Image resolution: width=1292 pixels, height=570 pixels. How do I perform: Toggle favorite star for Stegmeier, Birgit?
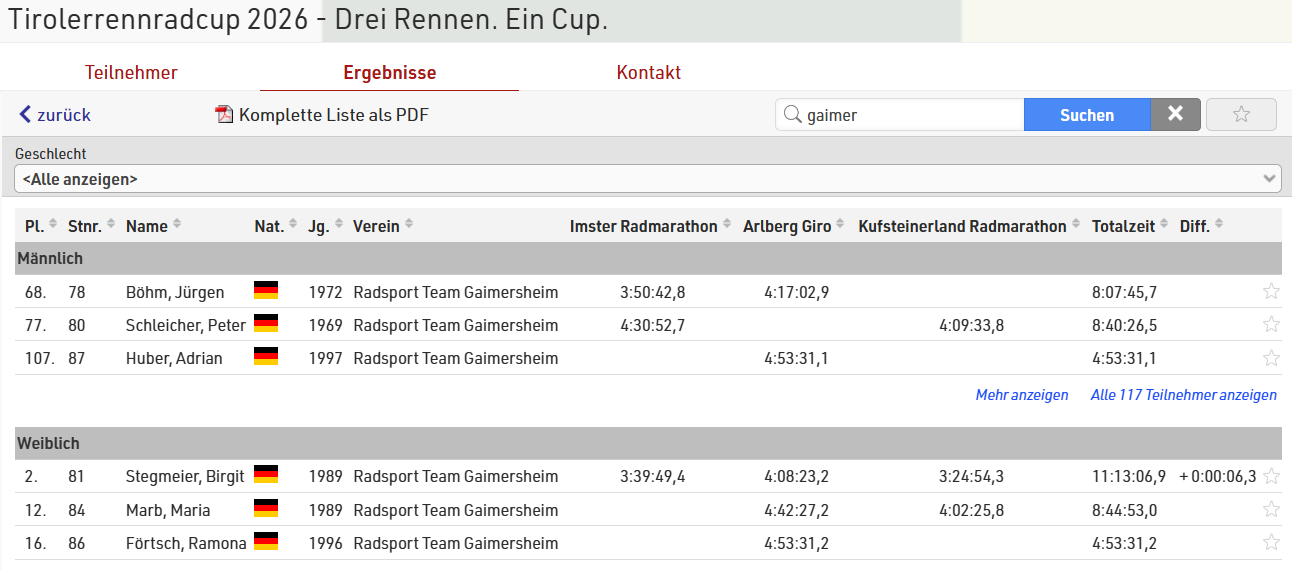tap(1271, 476)
